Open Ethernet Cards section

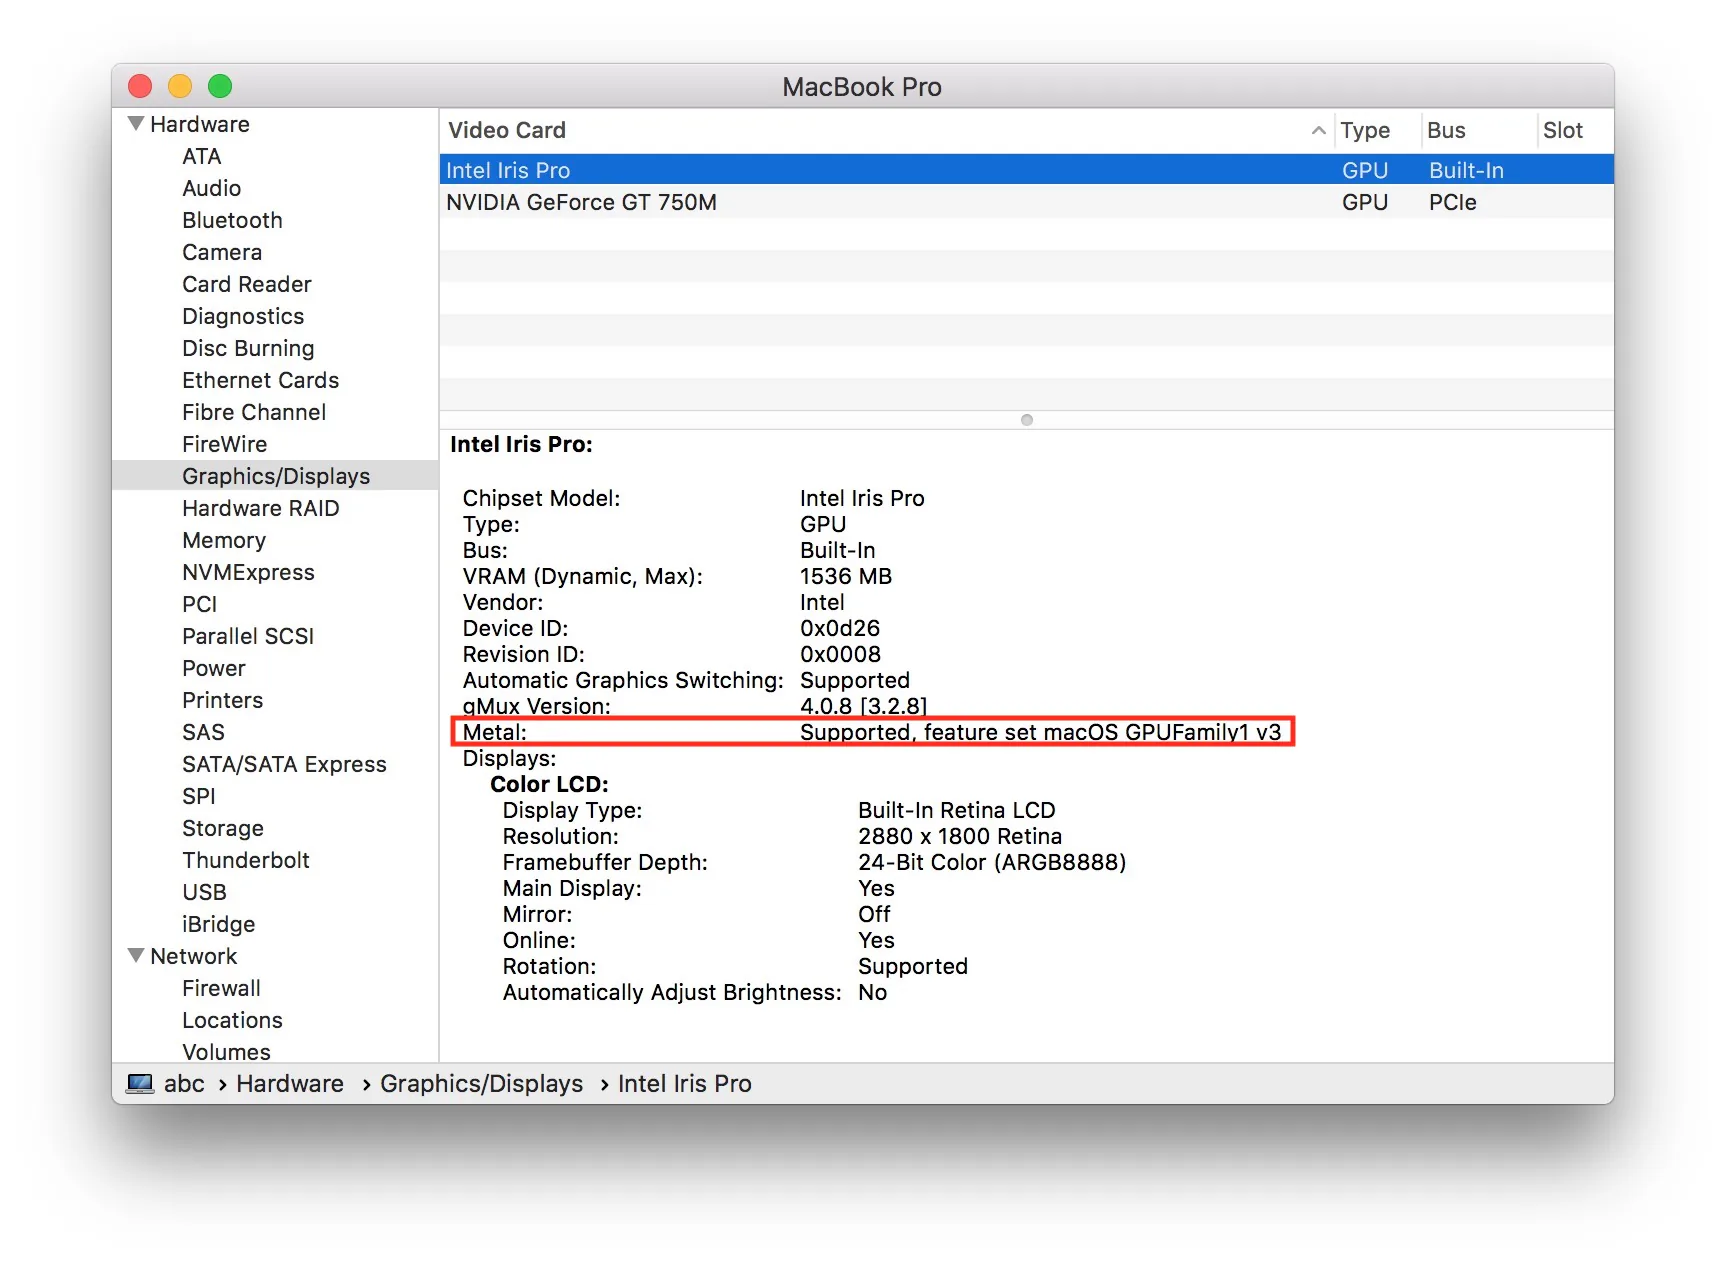pyautogui.click(x=260, y=380)
